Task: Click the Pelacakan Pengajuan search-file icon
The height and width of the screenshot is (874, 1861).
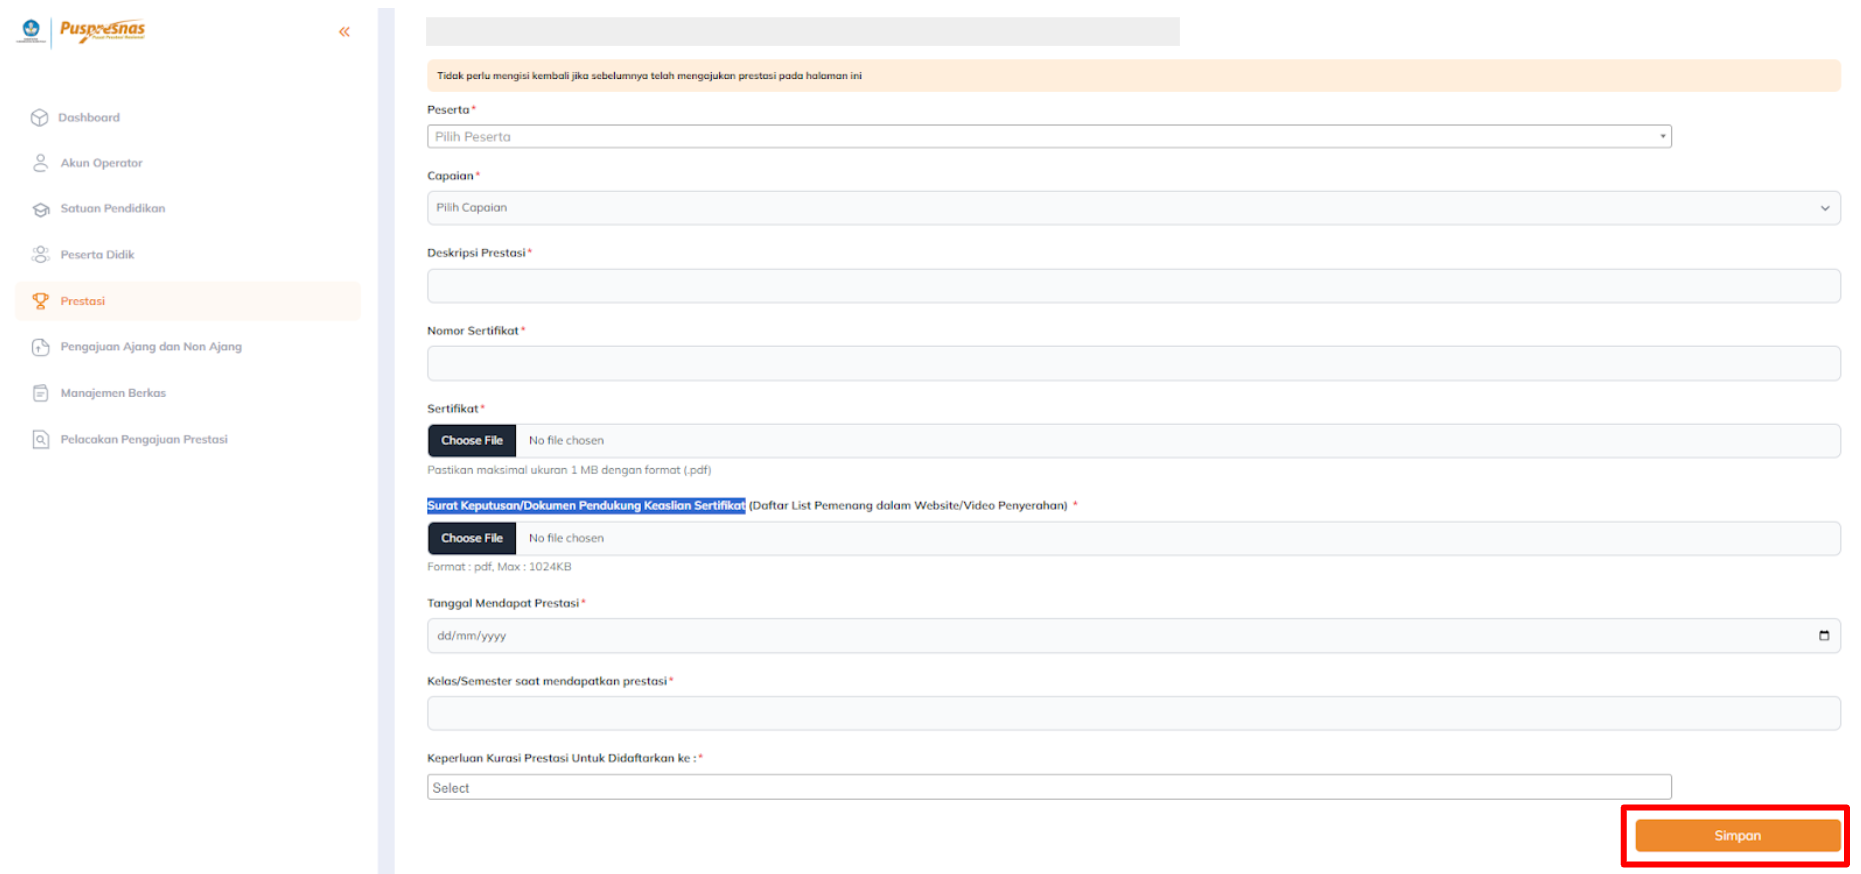Action: coord(40,439)
